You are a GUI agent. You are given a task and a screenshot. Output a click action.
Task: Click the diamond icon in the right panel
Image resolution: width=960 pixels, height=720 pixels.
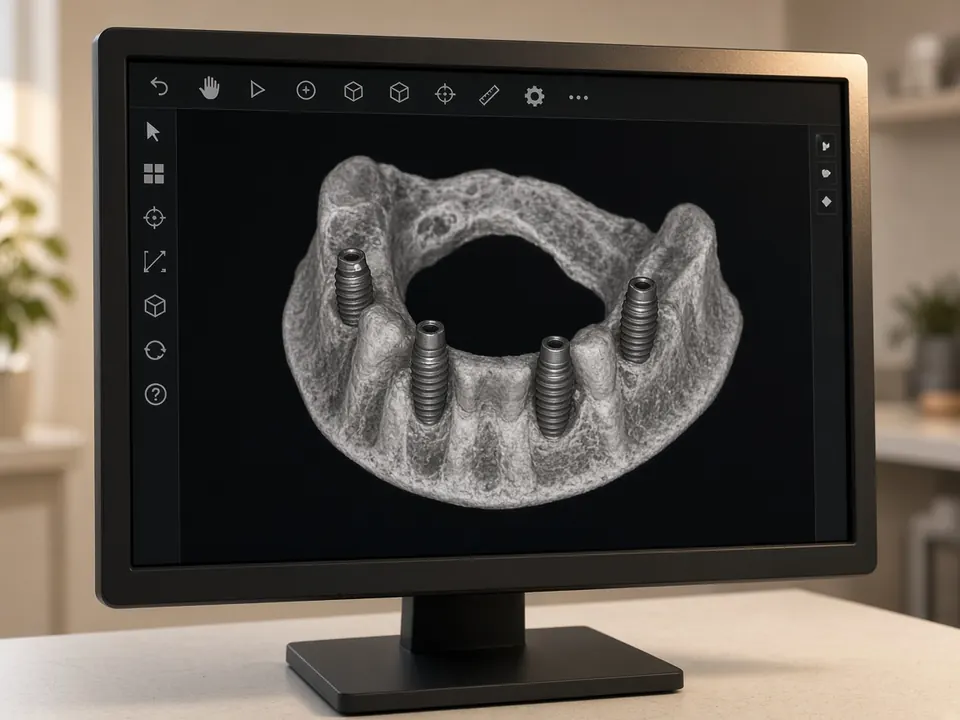pyautogui.click(x=827, y=201)
